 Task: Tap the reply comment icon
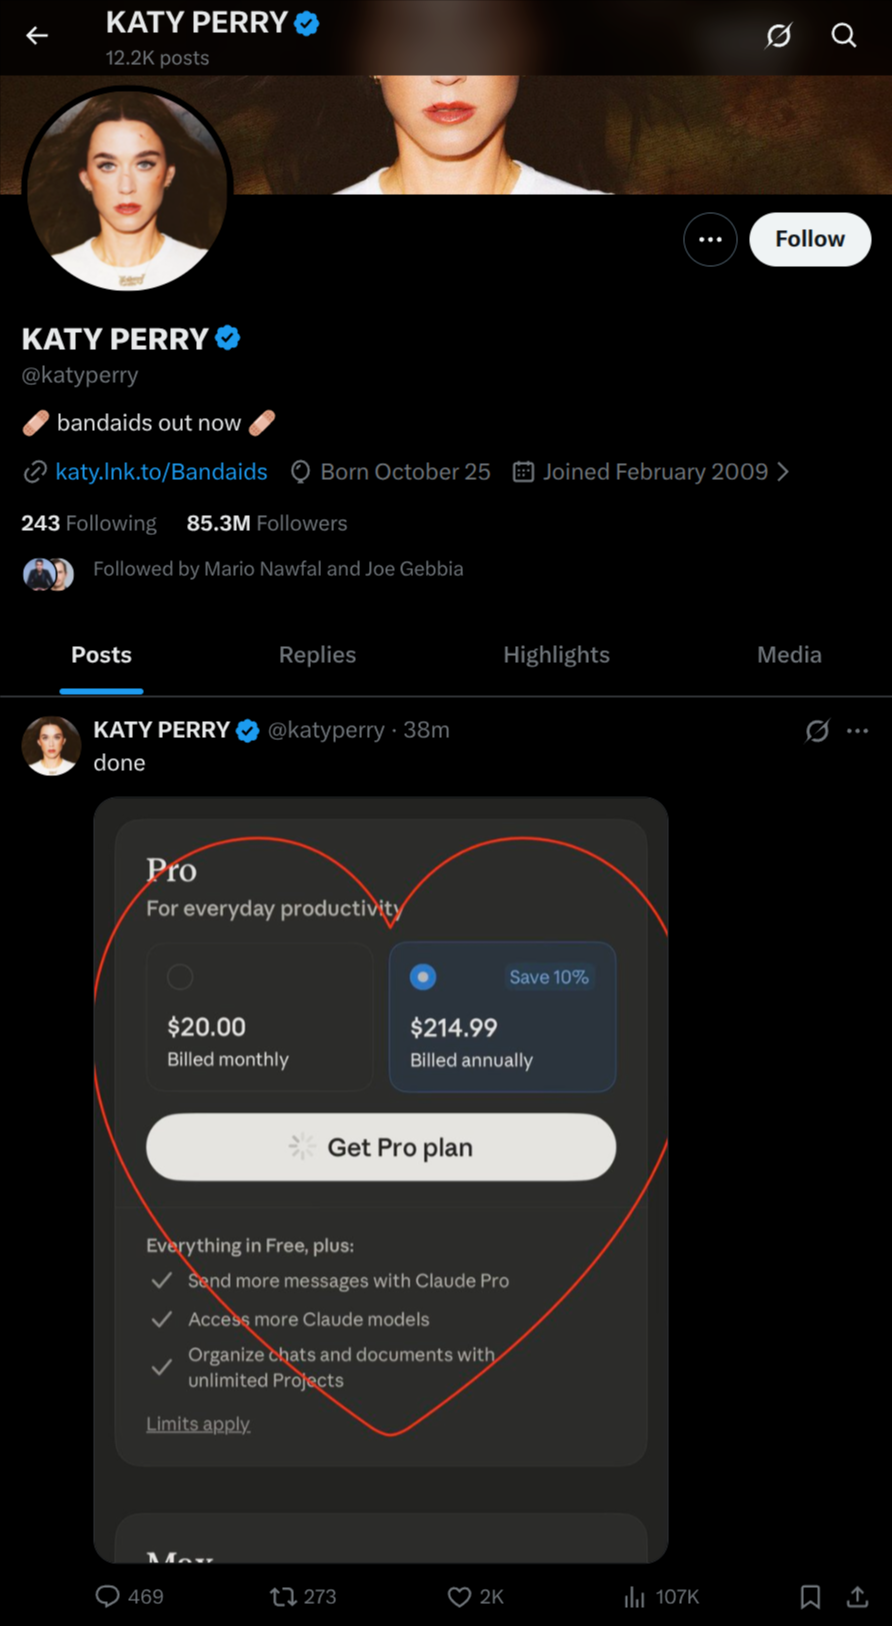point(107,1596)
